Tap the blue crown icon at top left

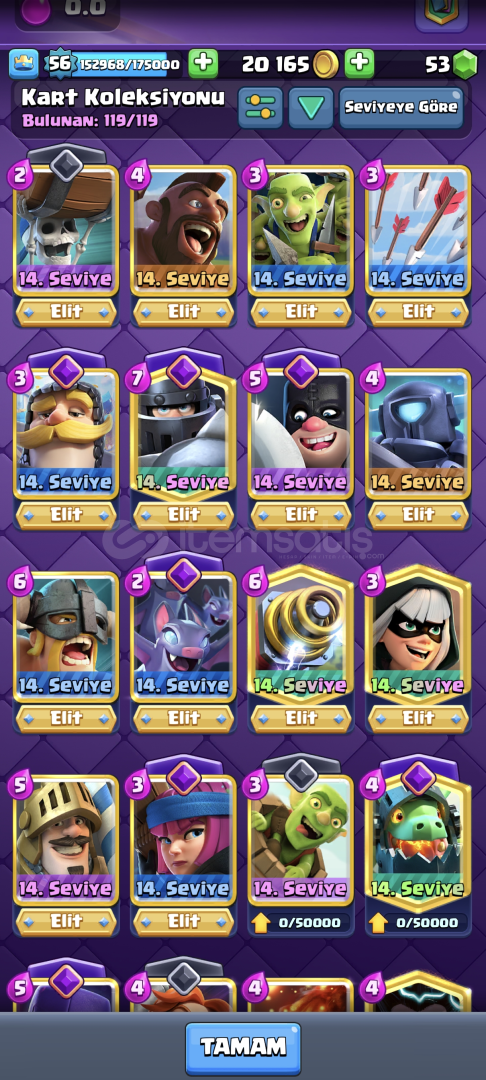click(24, 64)
